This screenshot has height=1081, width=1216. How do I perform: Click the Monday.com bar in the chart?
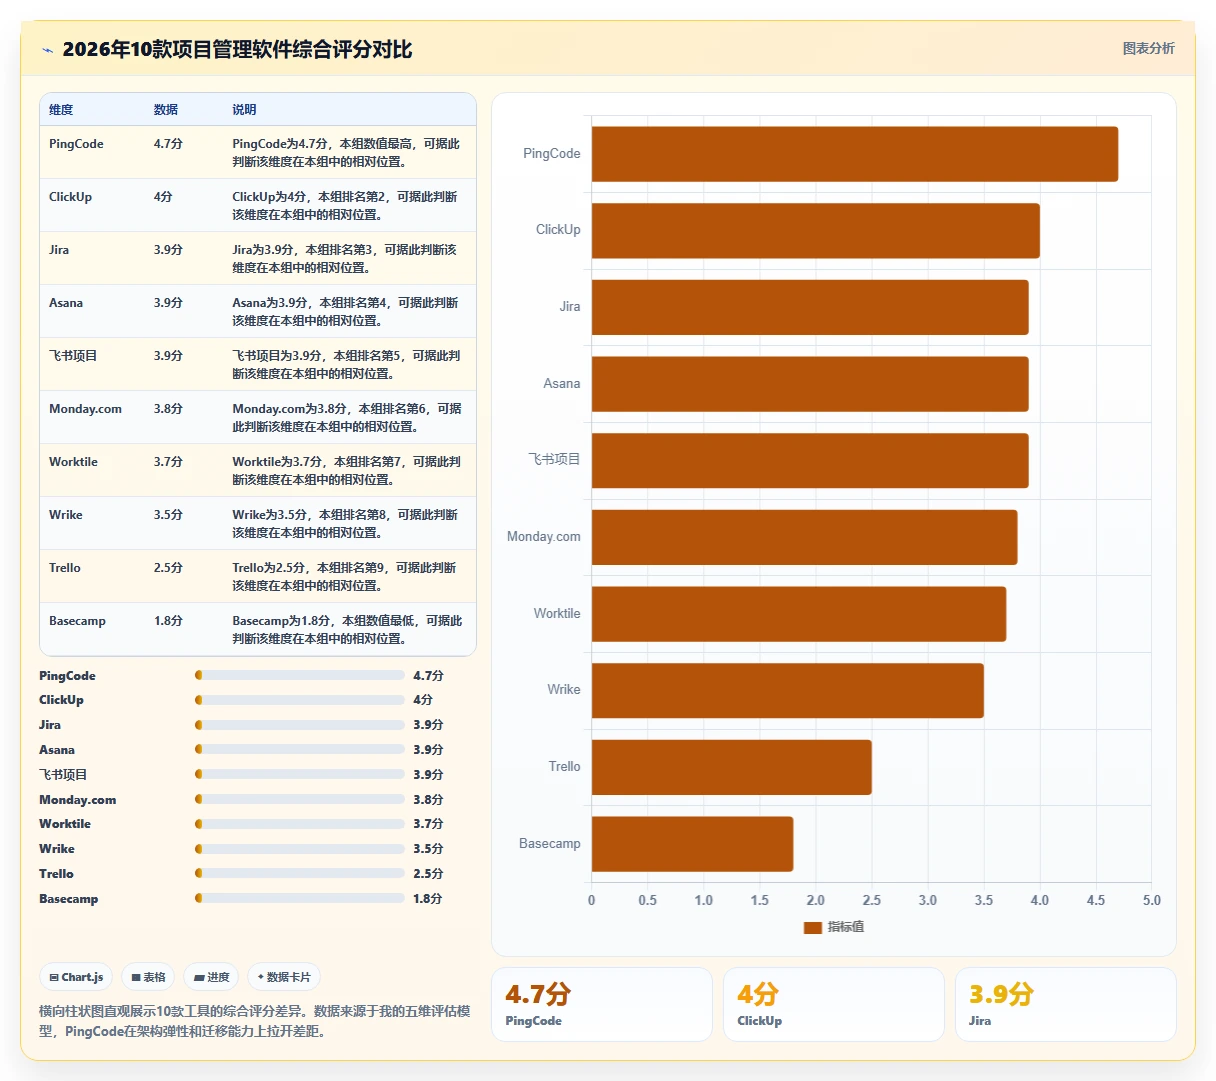(x=805, y=537)
